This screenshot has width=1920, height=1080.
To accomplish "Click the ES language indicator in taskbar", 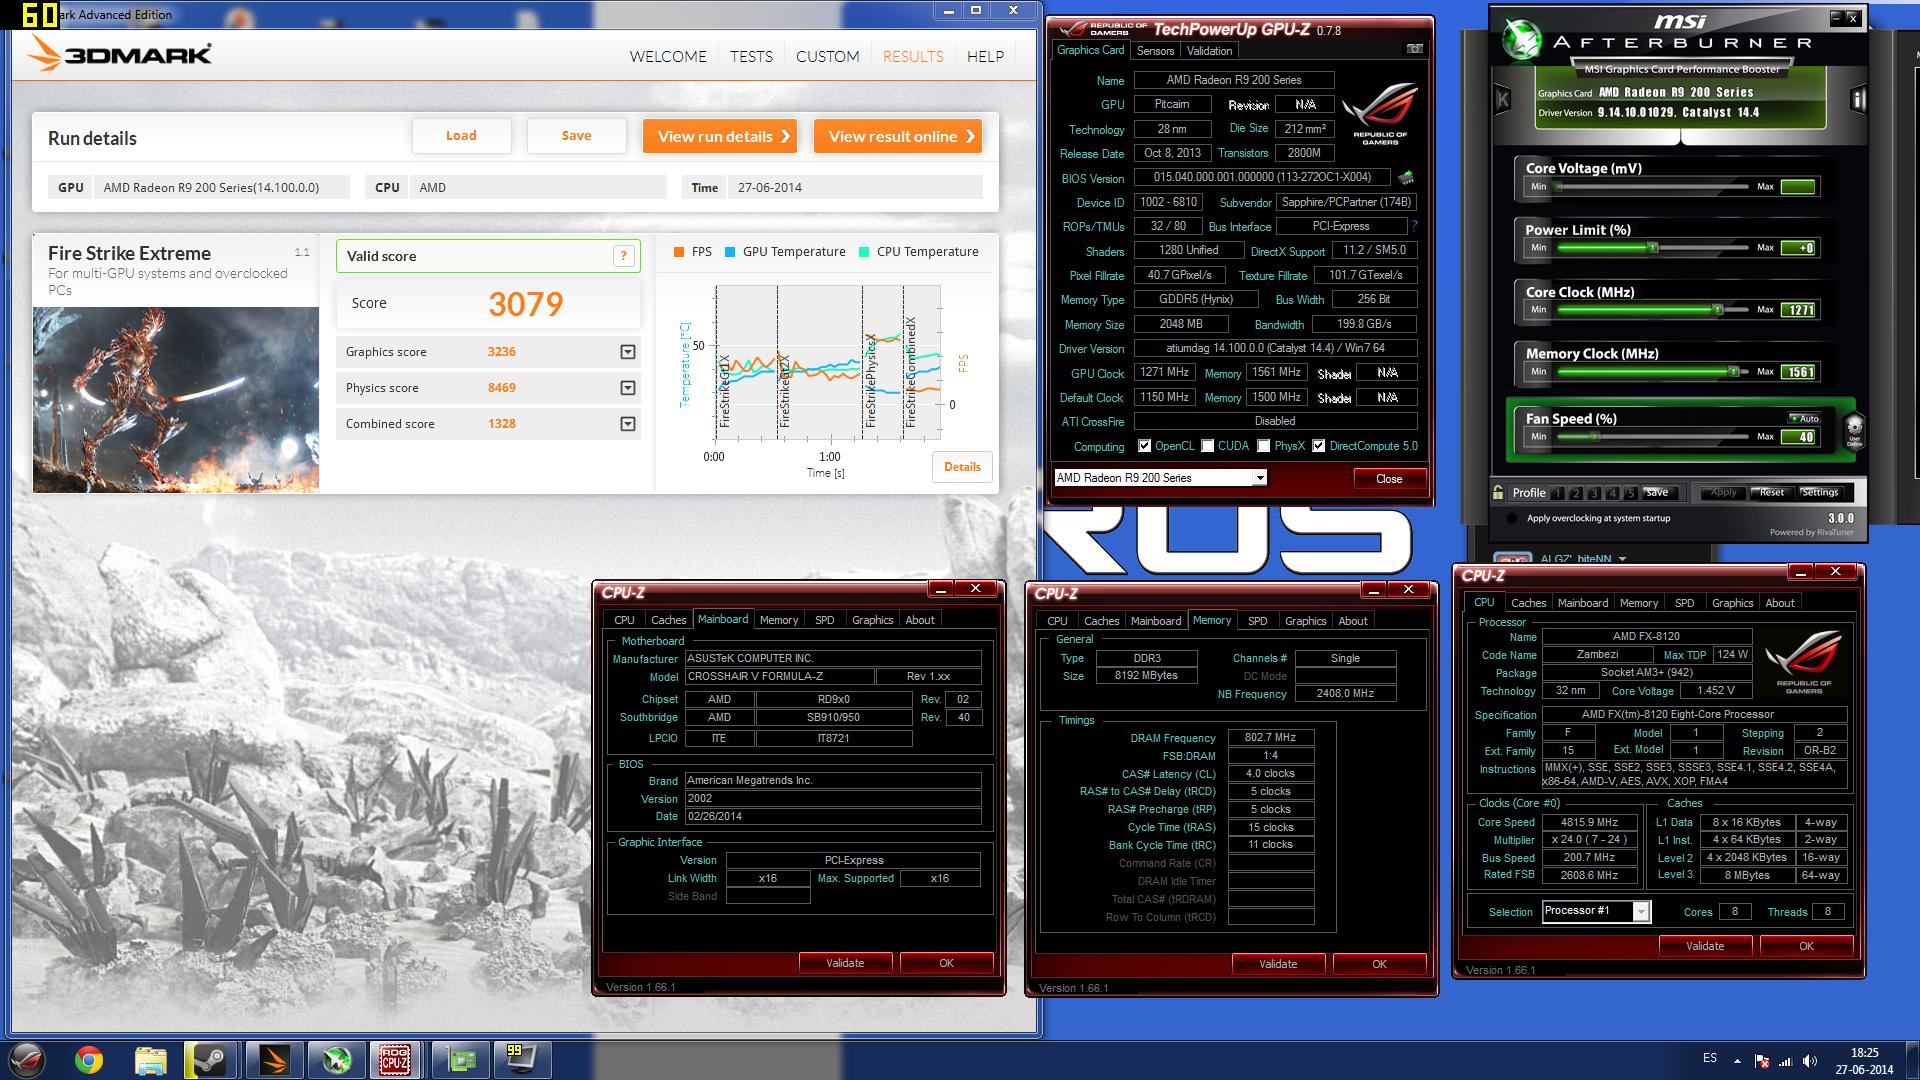I will (1710, 1058).
